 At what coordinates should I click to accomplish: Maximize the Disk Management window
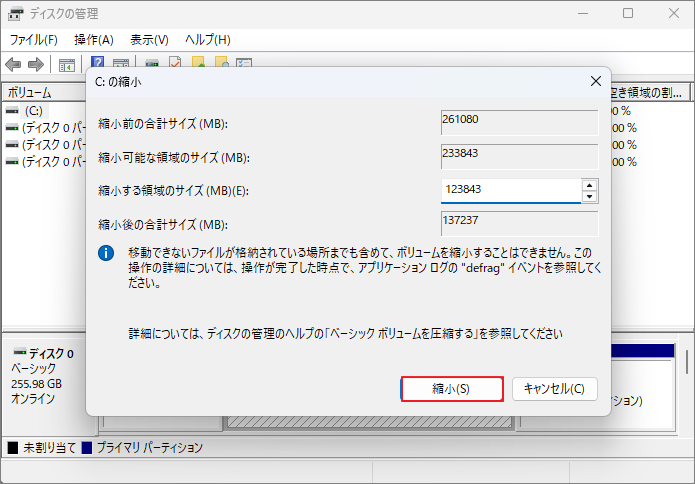(628, 14)
